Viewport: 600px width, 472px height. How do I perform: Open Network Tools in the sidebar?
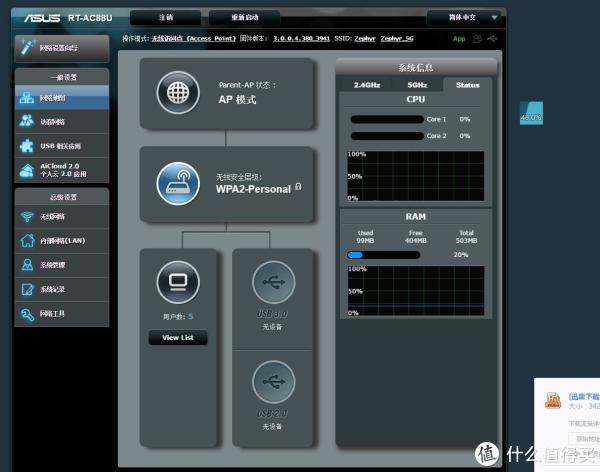[x=62, y=314]
